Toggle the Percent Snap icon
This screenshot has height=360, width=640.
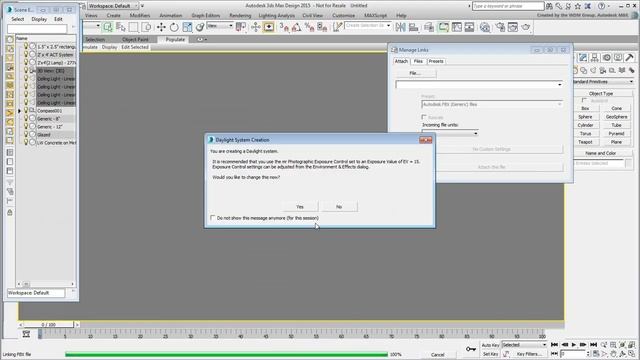(x=309, y=27)
